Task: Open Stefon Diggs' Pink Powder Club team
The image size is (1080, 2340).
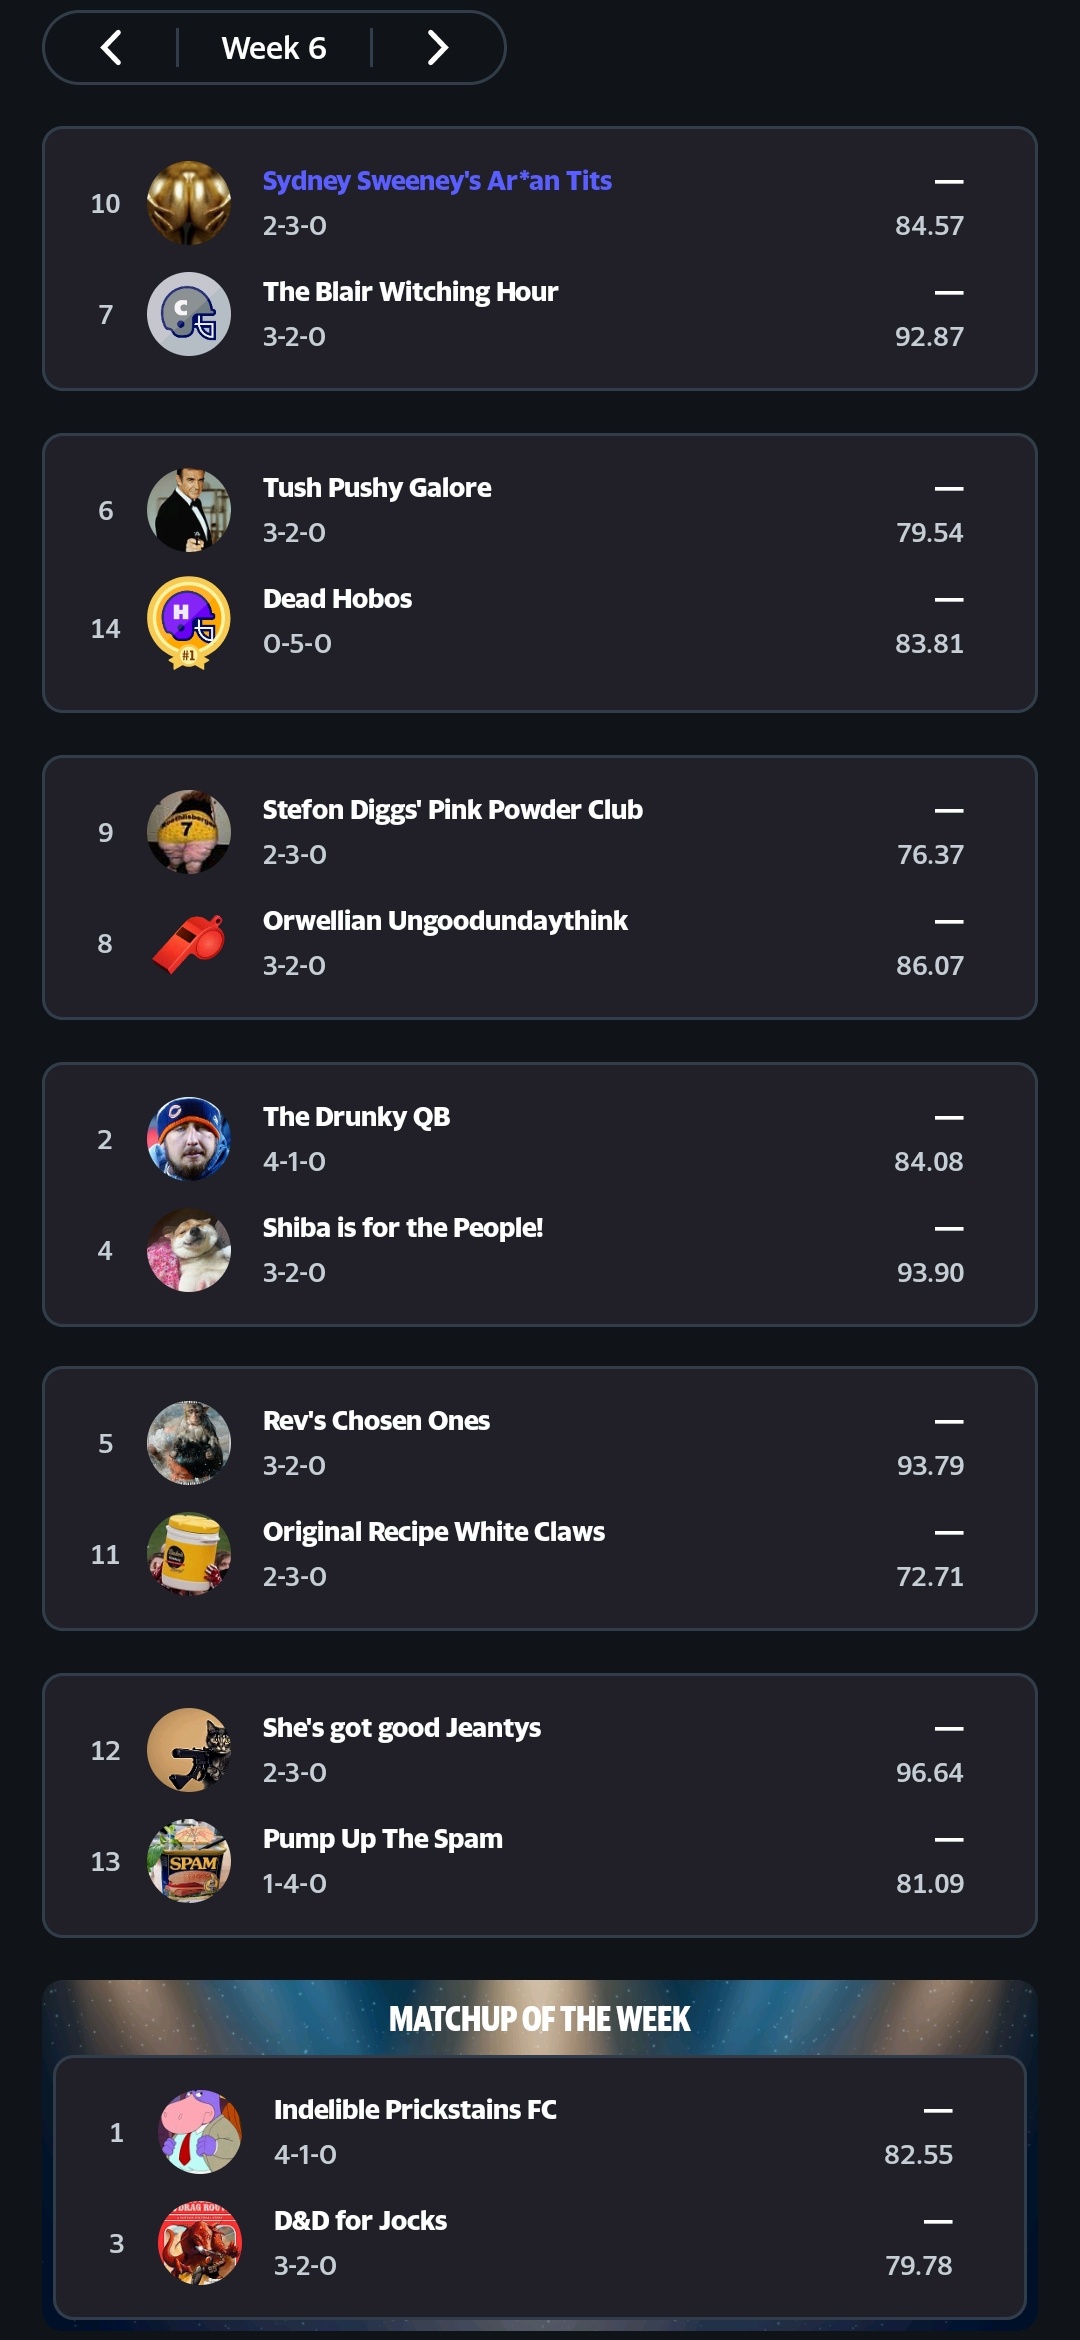Action: pyautogui.click(x=452, y=810)
